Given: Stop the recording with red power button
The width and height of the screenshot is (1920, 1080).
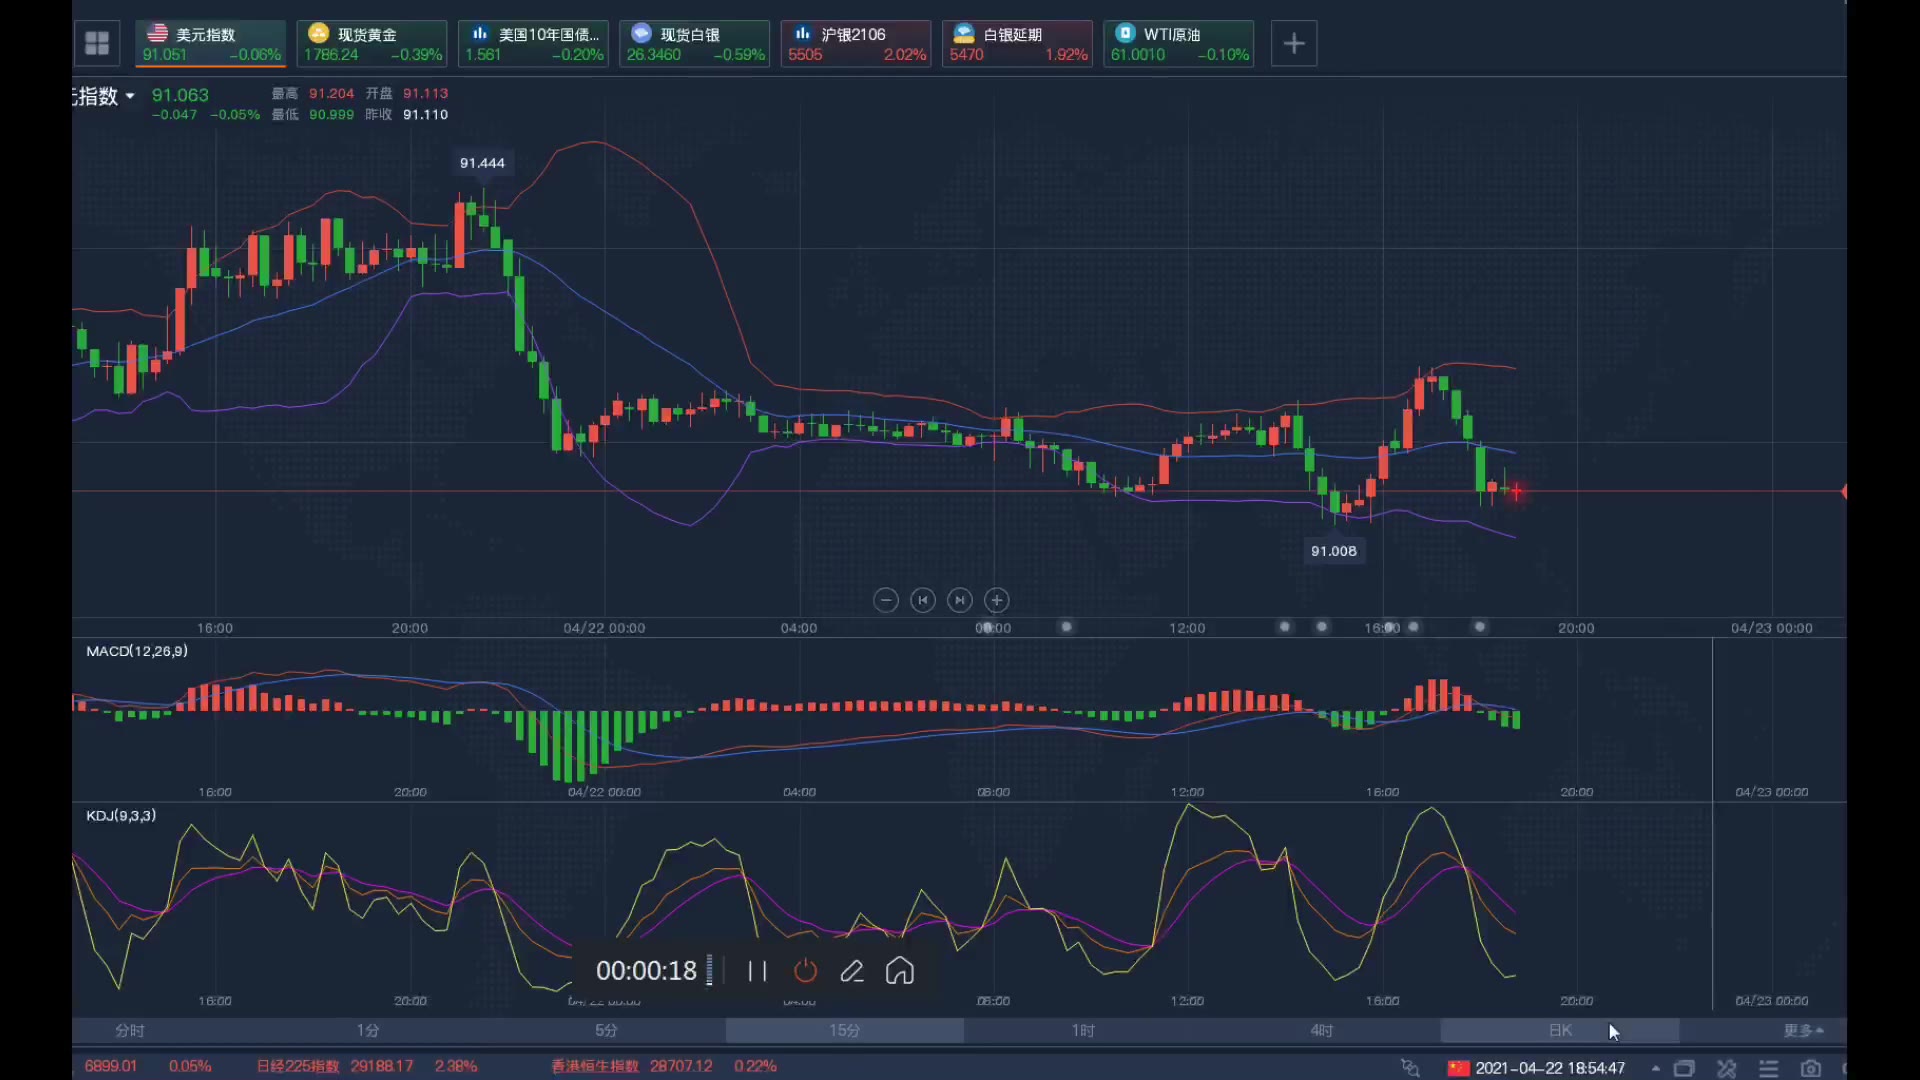Looking at the screenshot, I should pos(805,971).
